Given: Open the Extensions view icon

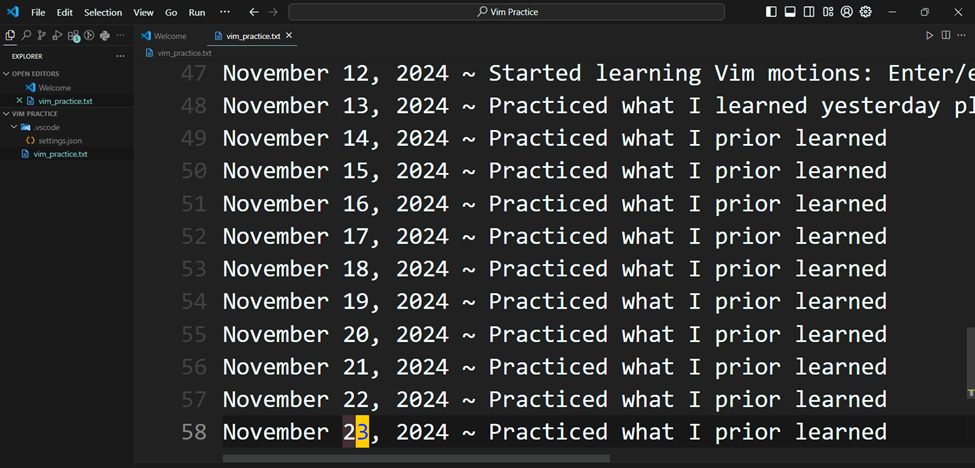Looking at the screenshot, I should pos(73,36).
